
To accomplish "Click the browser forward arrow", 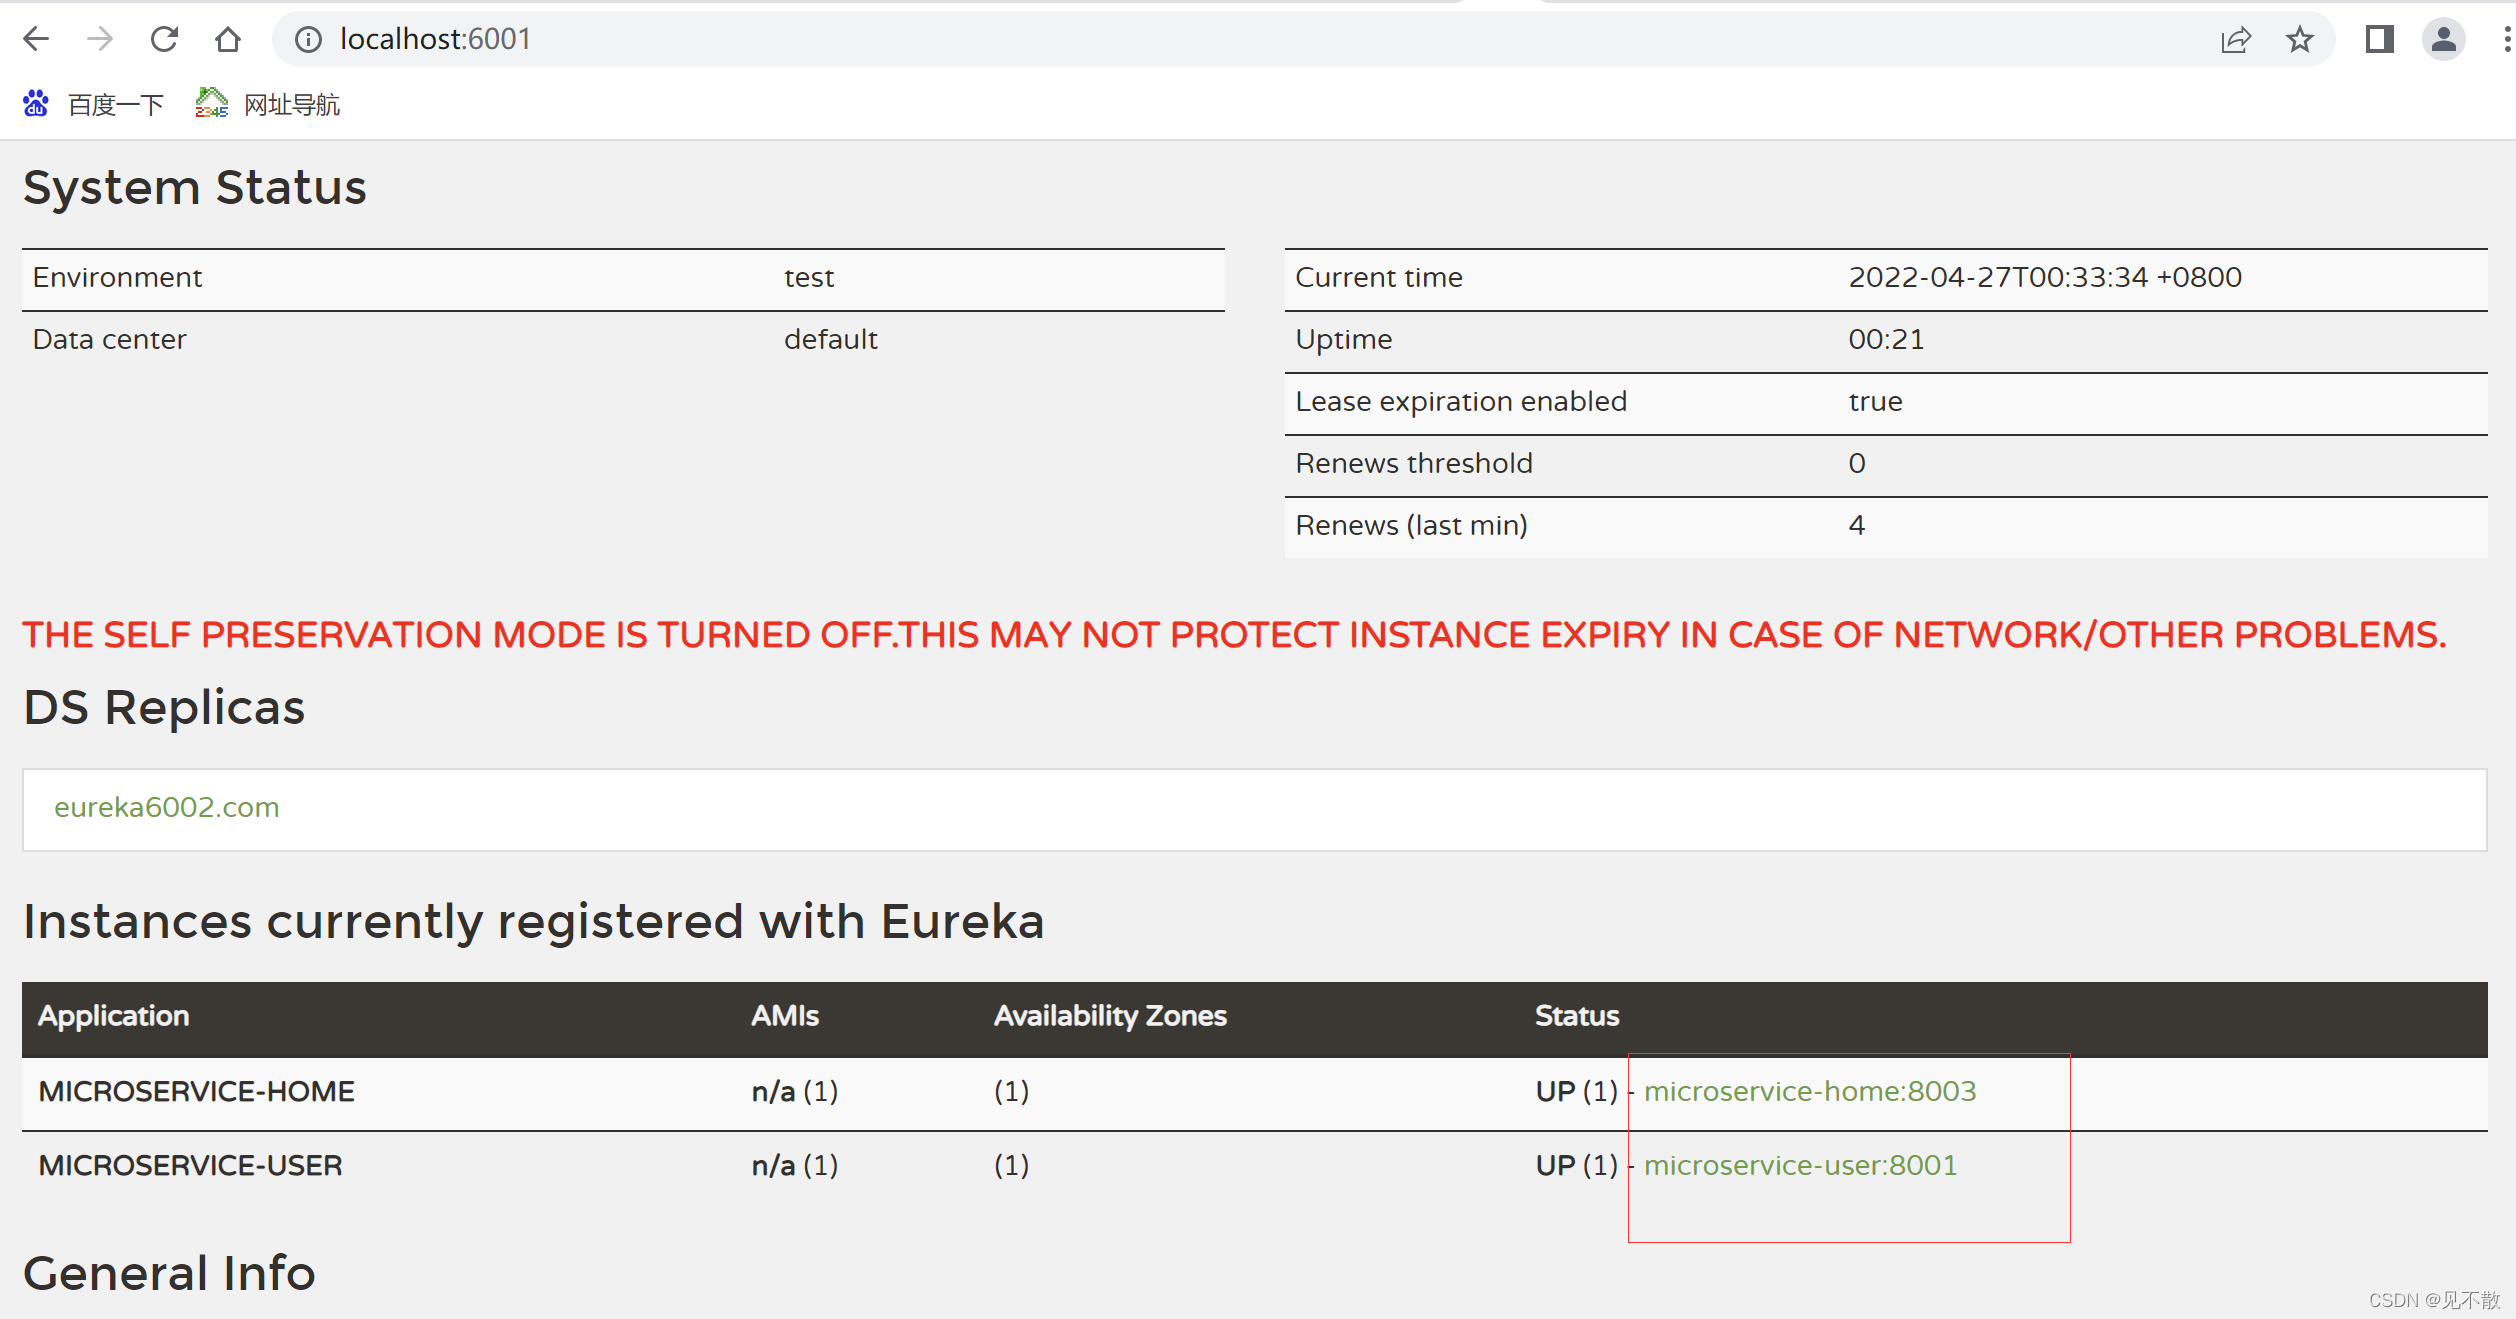I will coord(100,39).
